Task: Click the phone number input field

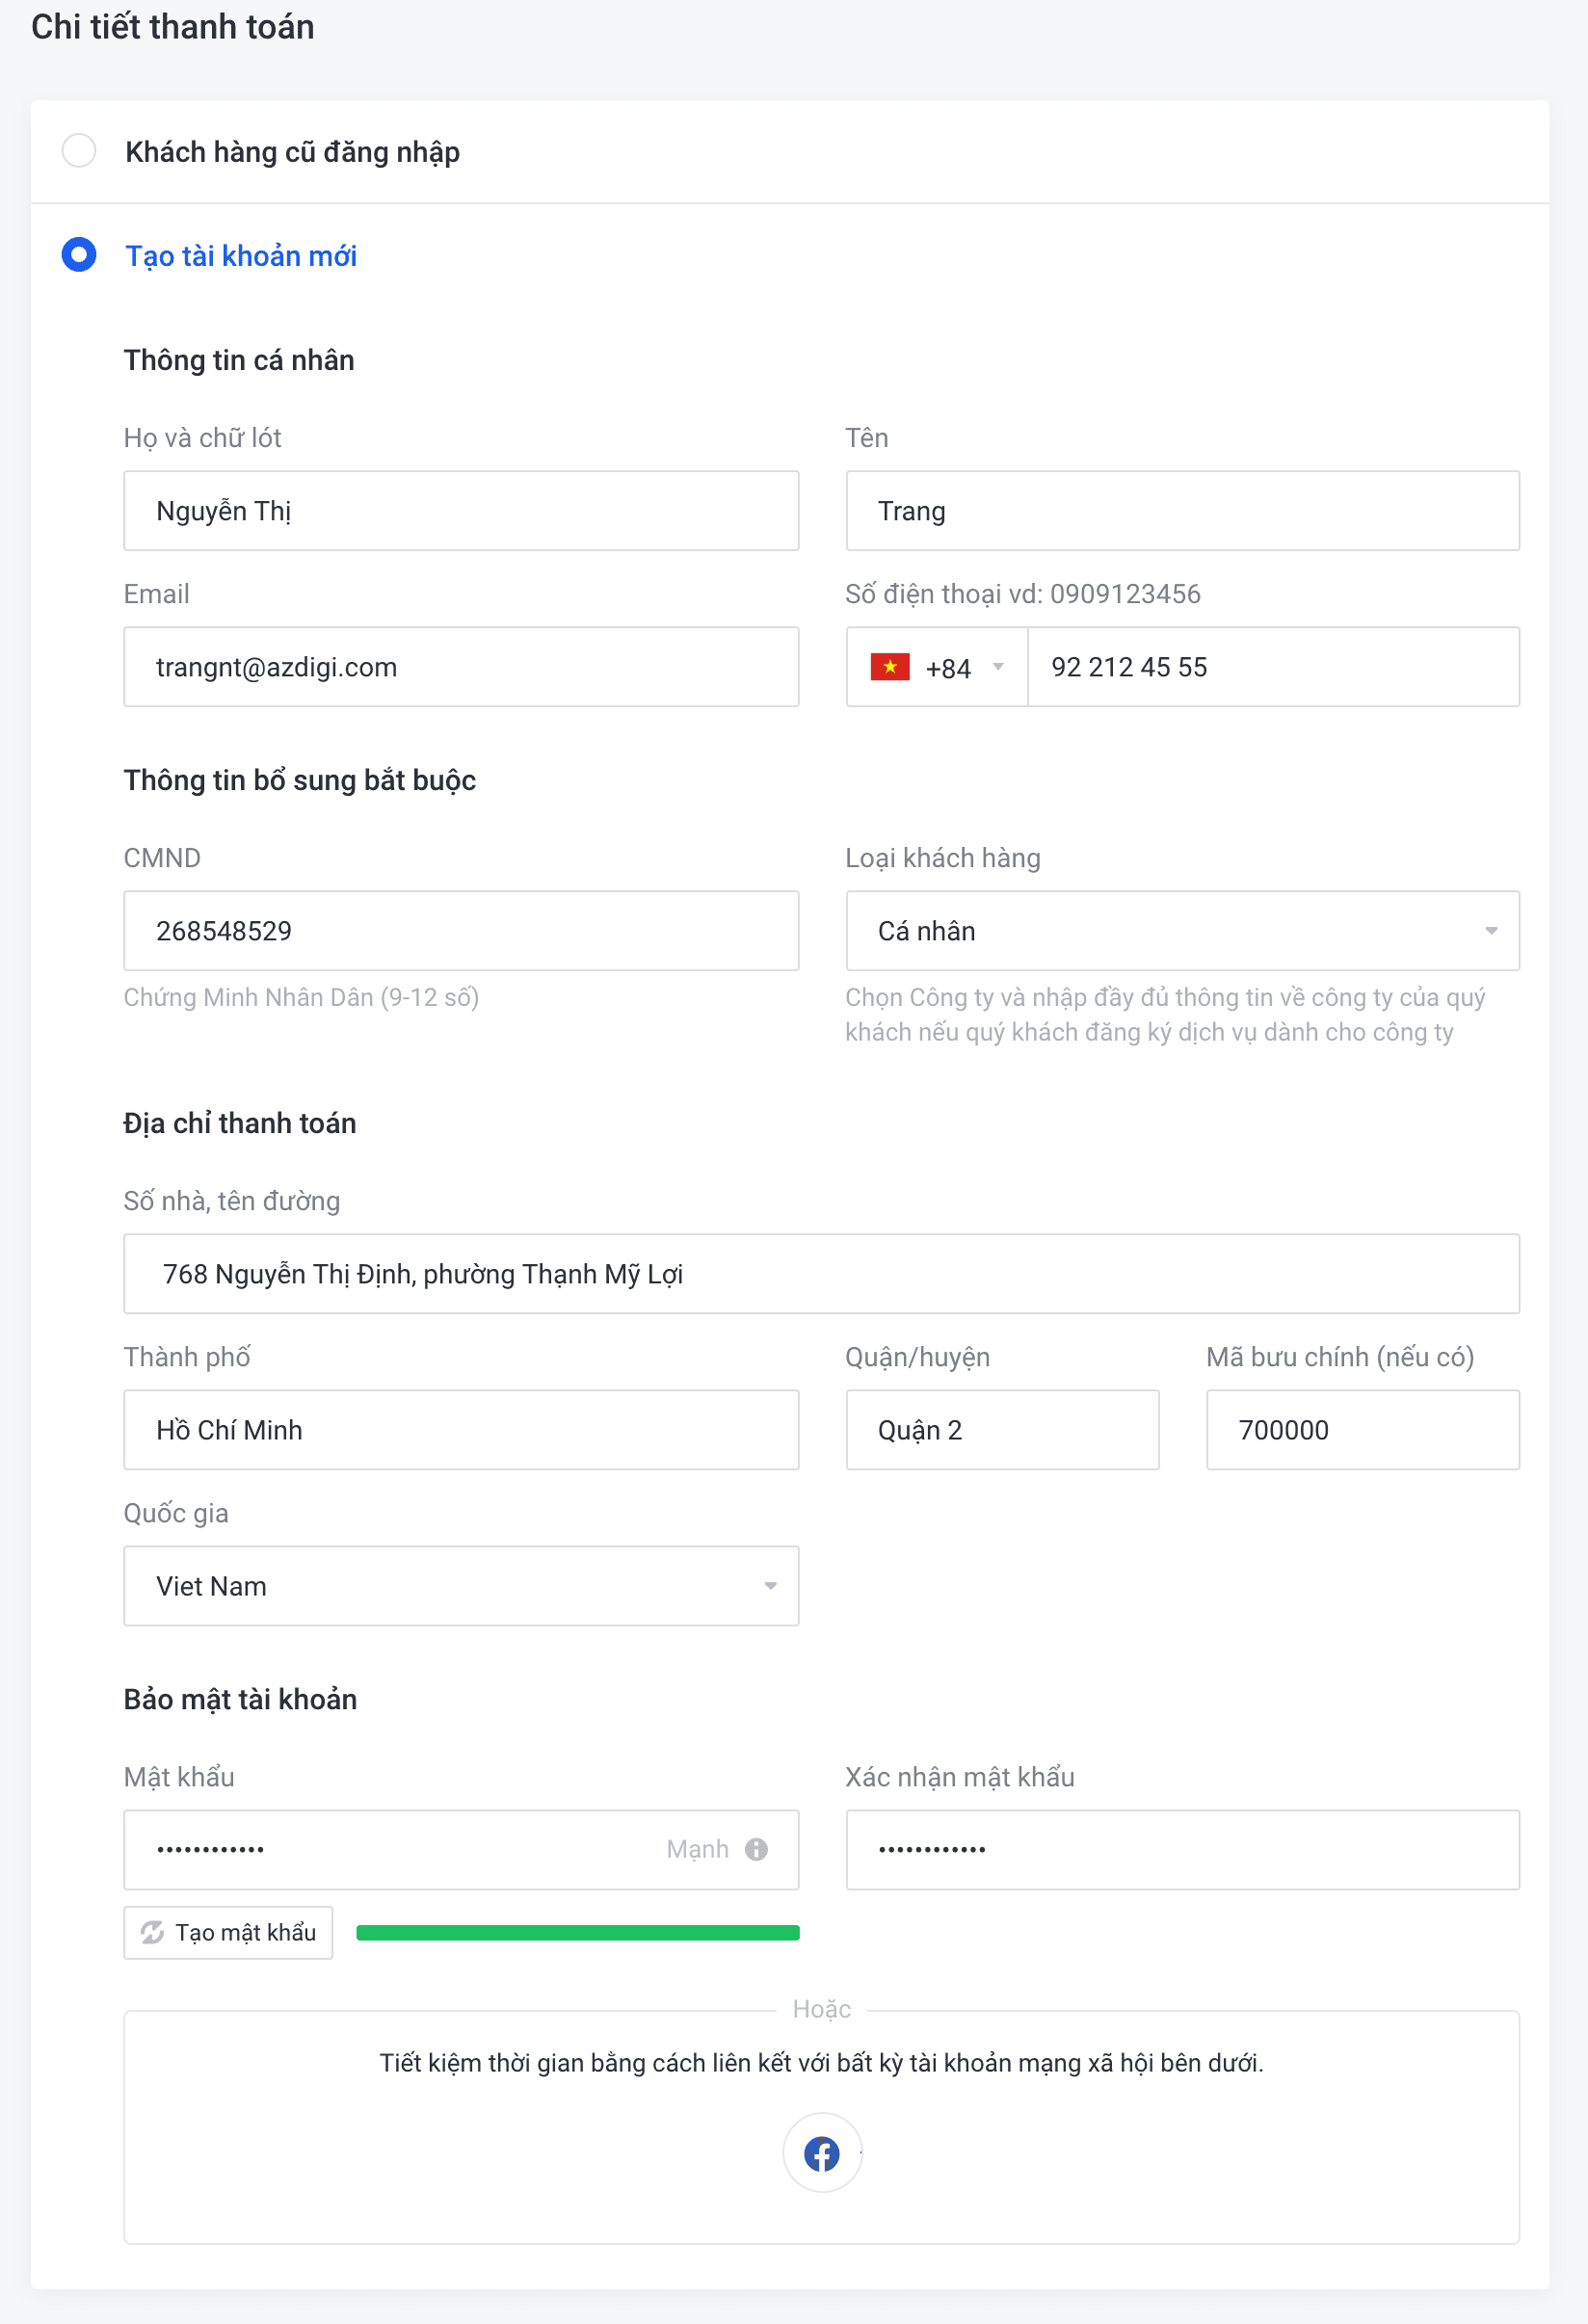Action: [x=1272, y=667]
